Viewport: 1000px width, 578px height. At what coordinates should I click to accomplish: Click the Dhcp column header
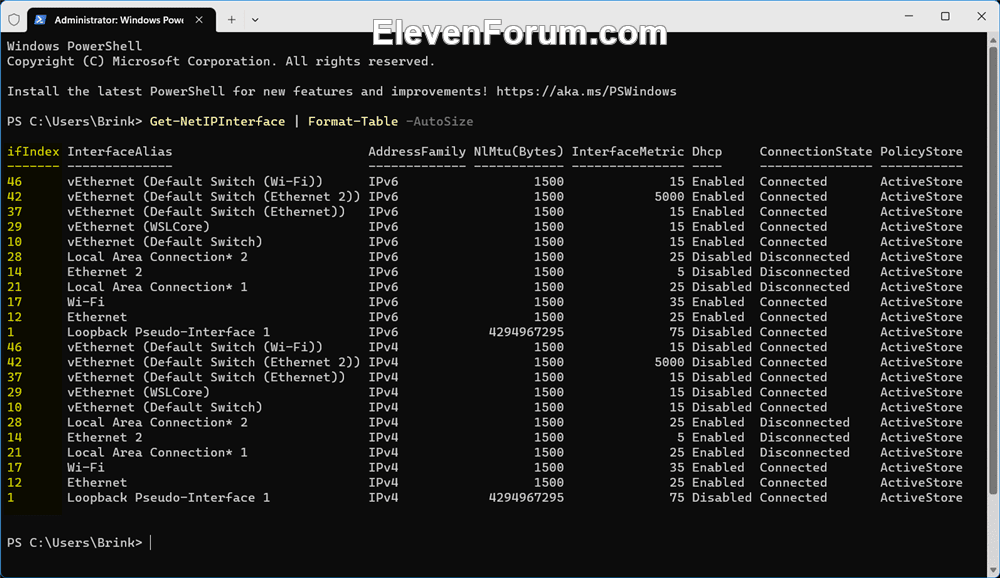[707, 151]
